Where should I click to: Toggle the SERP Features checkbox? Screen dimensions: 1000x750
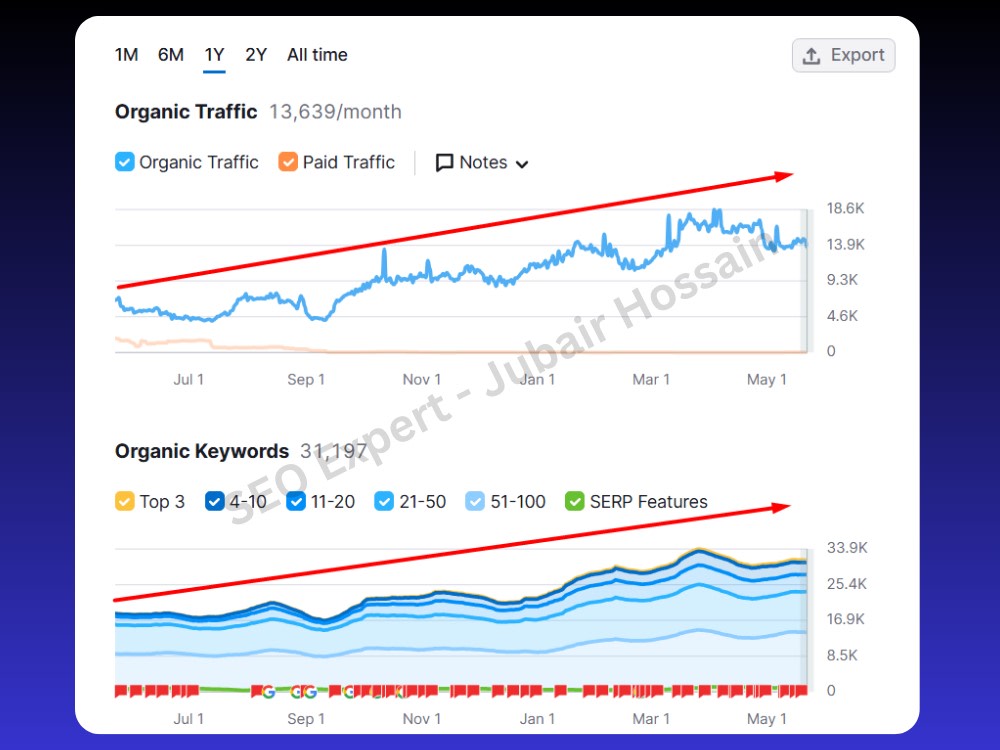575,501
